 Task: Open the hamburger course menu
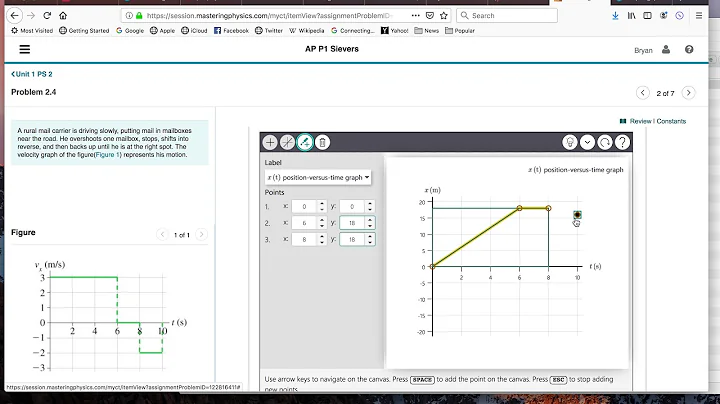click(x=25, y=49)
